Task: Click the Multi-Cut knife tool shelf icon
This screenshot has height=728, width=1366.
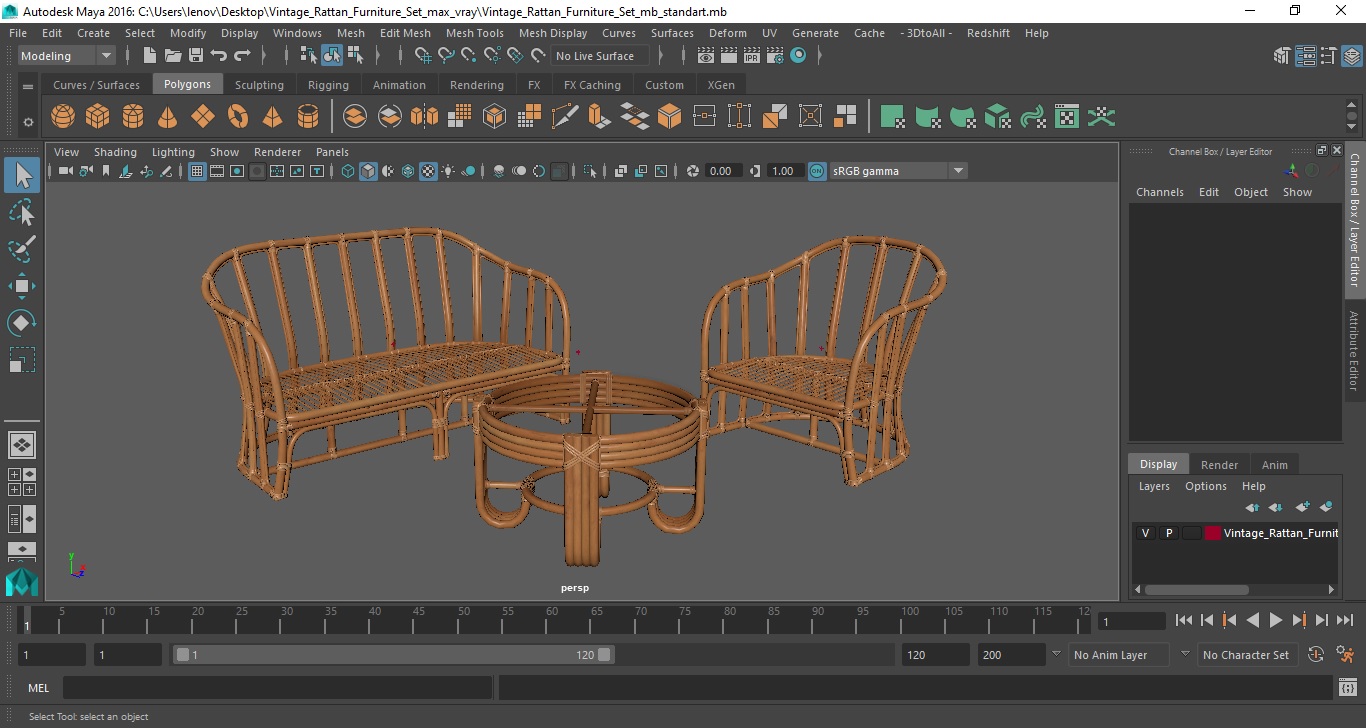Action: pyautogui.click(x=565, y=117)
